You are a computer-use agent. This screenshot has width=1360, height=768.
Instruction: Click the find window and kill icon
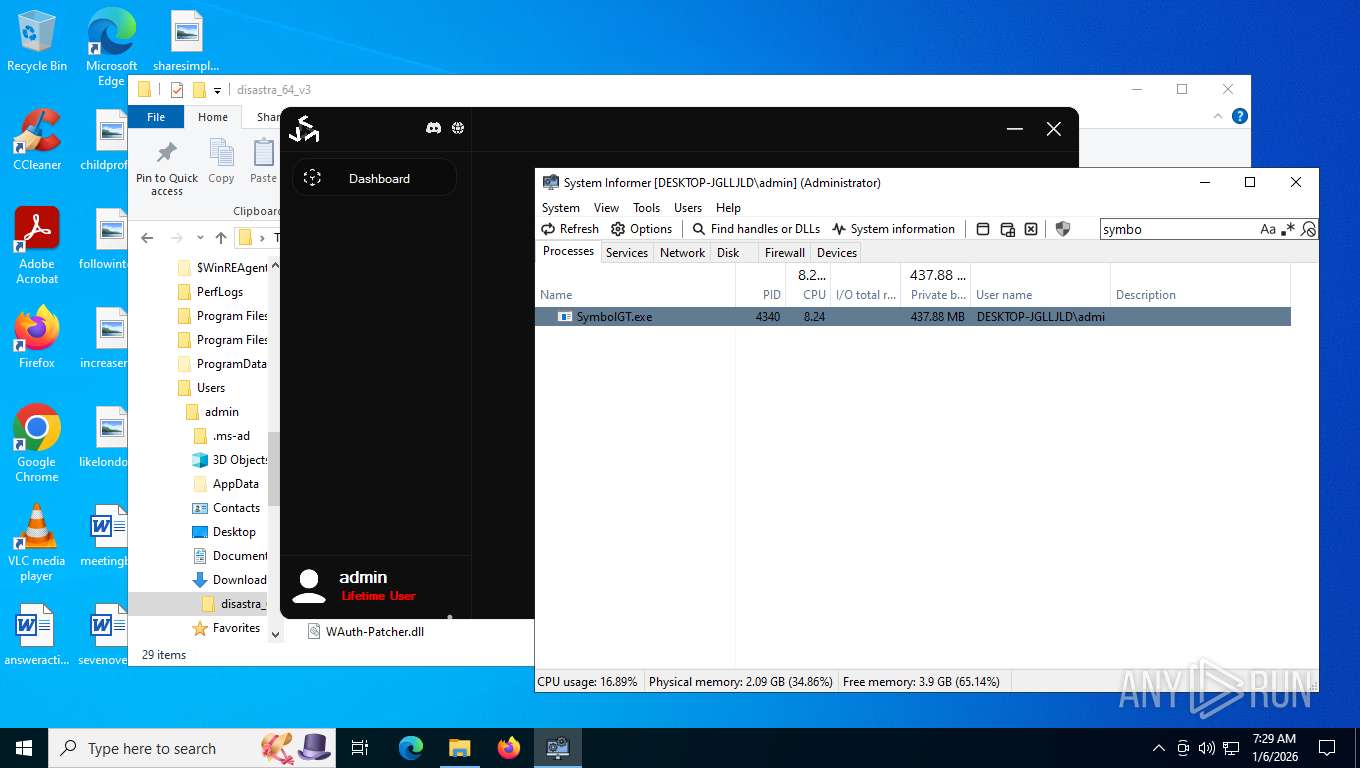[1031, 229]
